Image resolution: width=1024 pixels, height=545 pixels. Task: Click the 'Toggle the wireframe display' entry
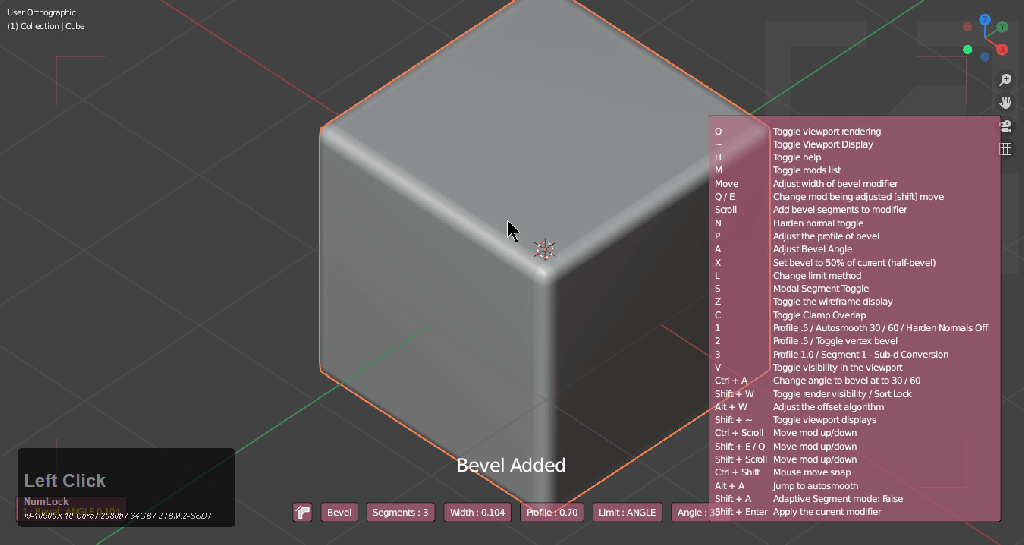[832, 302]
